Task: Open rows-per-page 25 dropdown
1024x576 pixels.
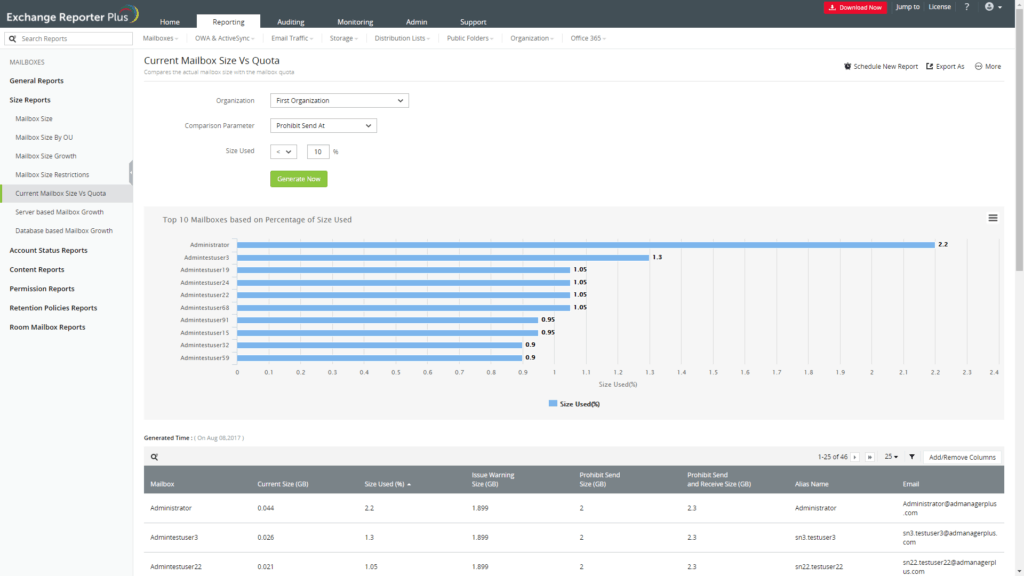Action: click(x=891, y=457)
